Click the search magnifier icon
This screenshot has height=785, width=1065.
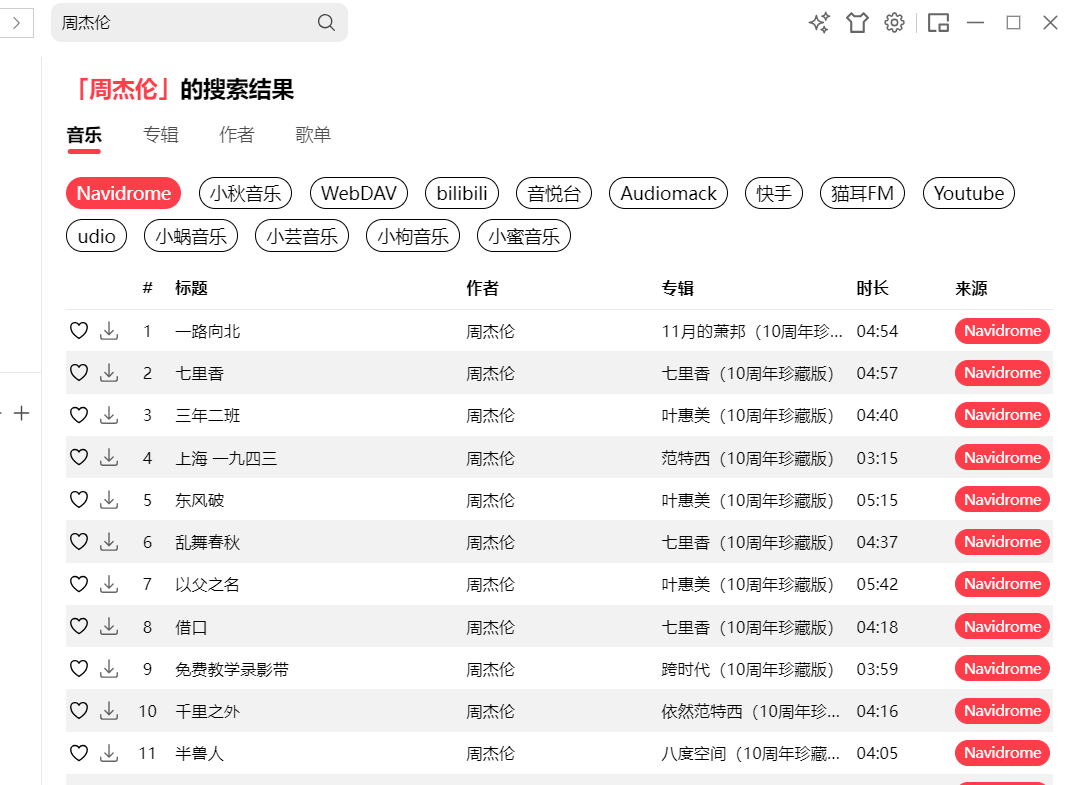pos(326,23)
